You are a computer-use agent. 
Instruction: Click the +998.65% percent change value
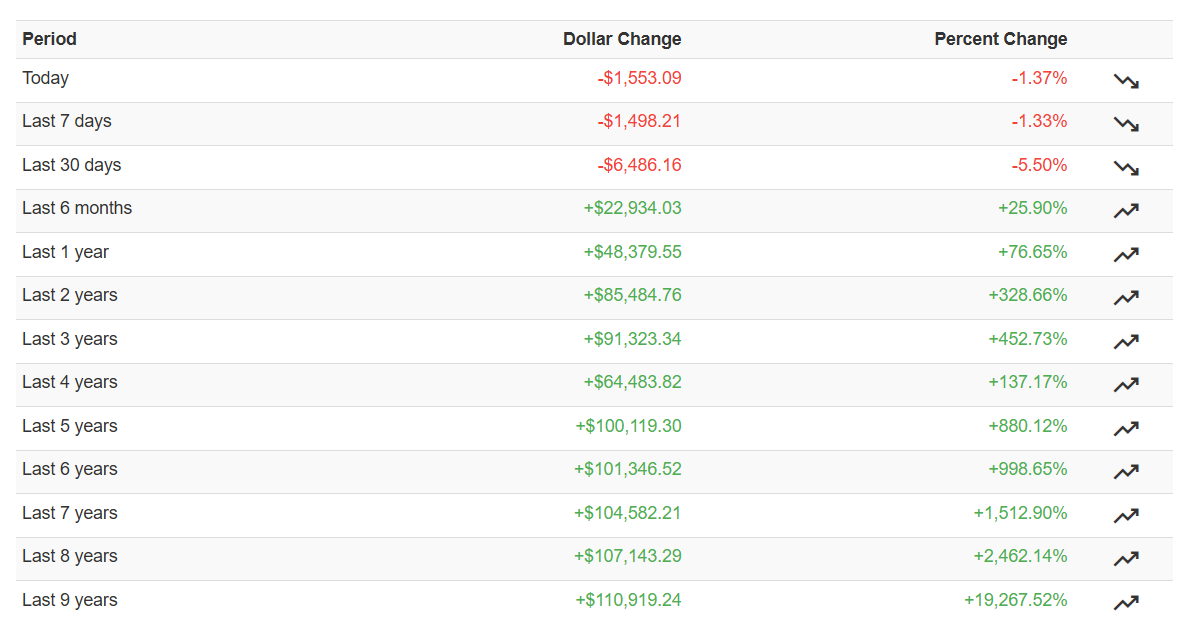(1027, 469)
